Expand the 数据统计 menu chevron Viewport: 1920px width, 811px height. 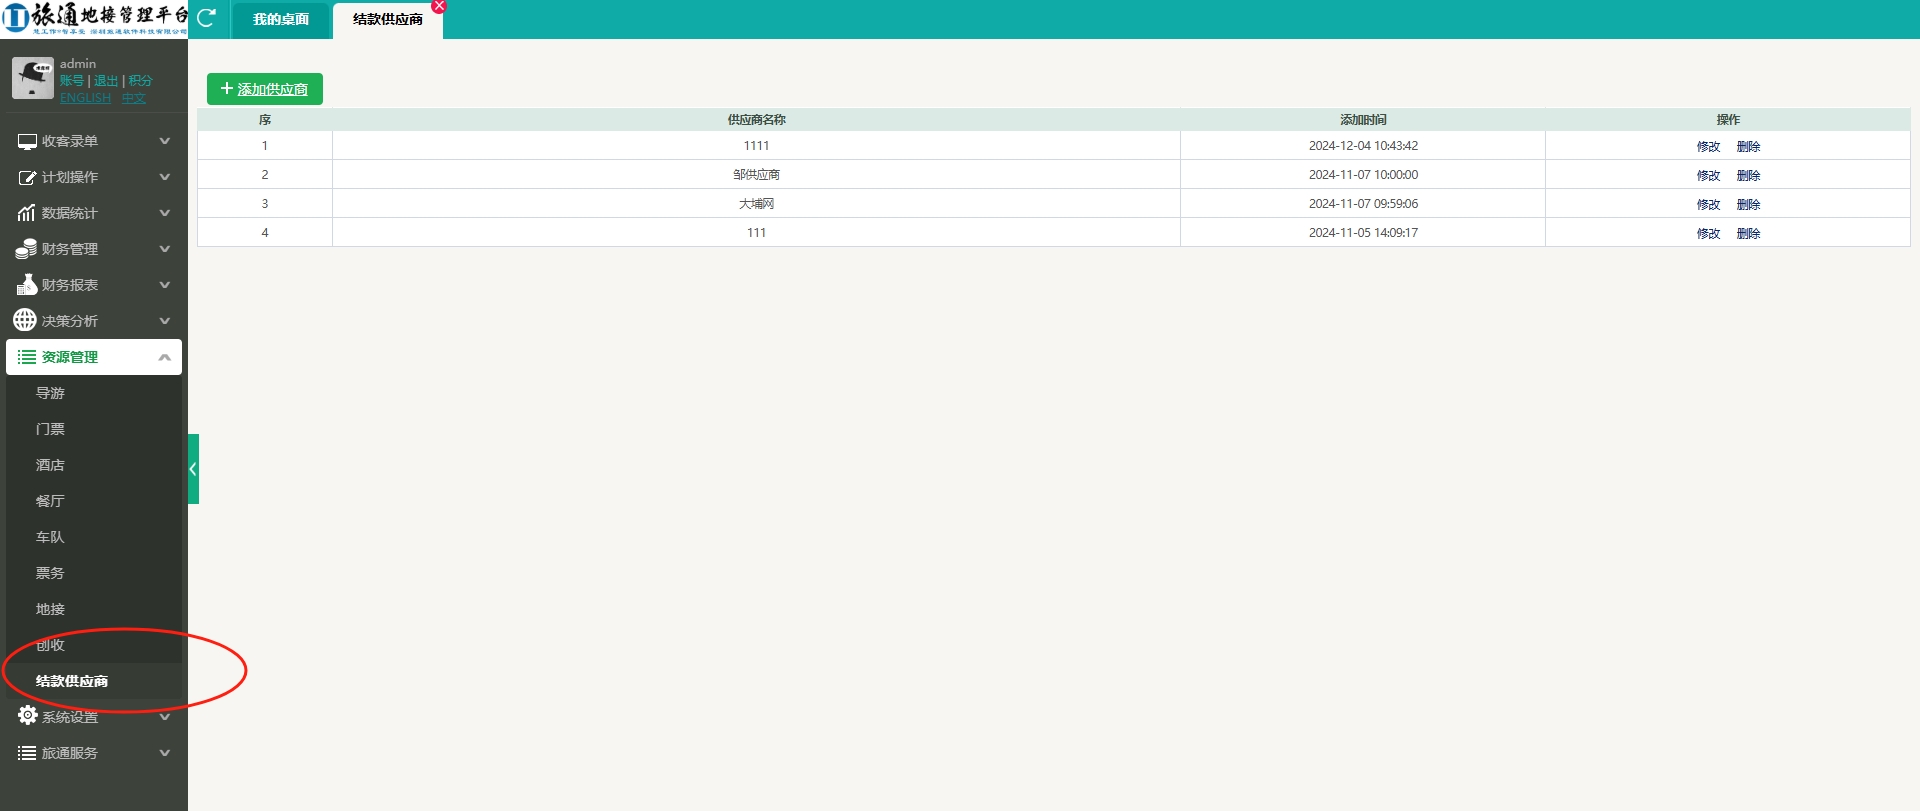click(x=165, y=213)
